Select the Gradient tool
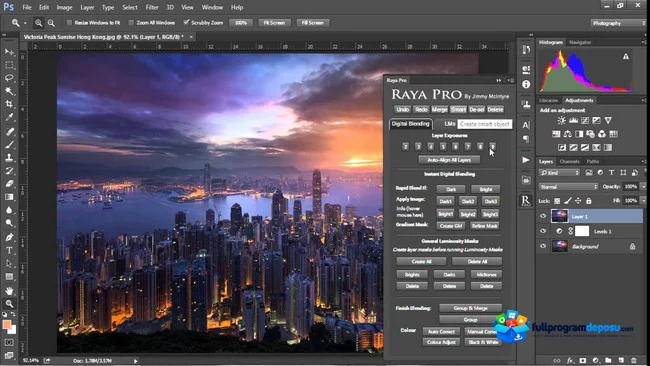Screen dimensions: 650x366 (x=9, y=197)
